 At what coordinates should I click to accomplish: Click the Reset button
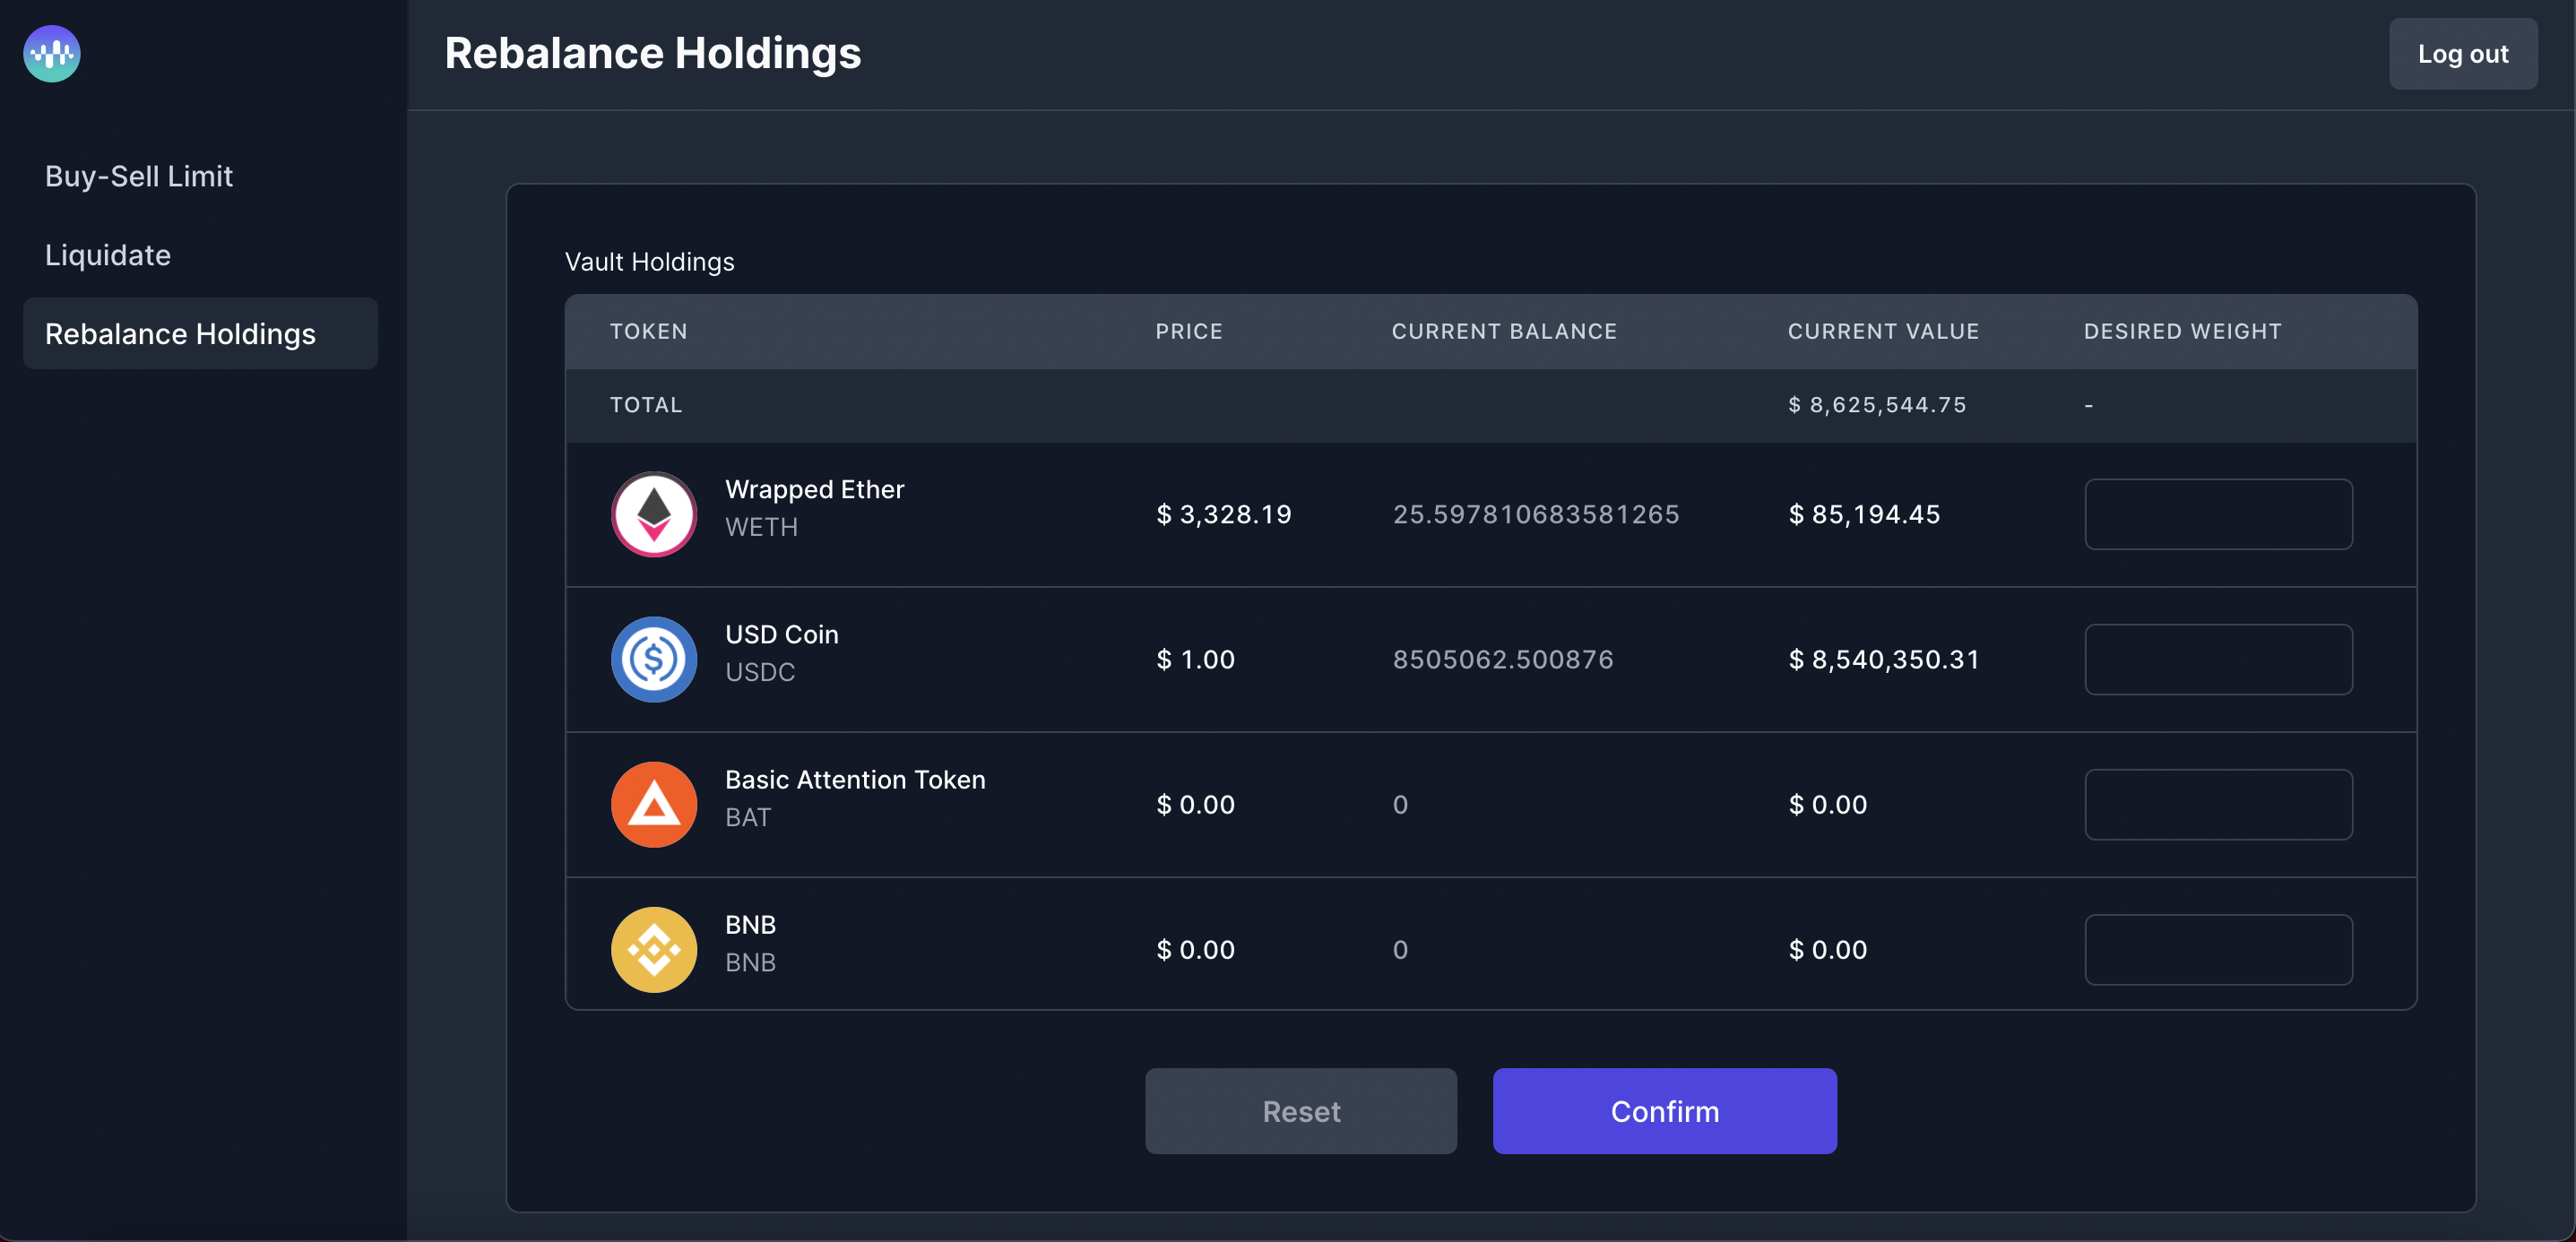1300,1111
